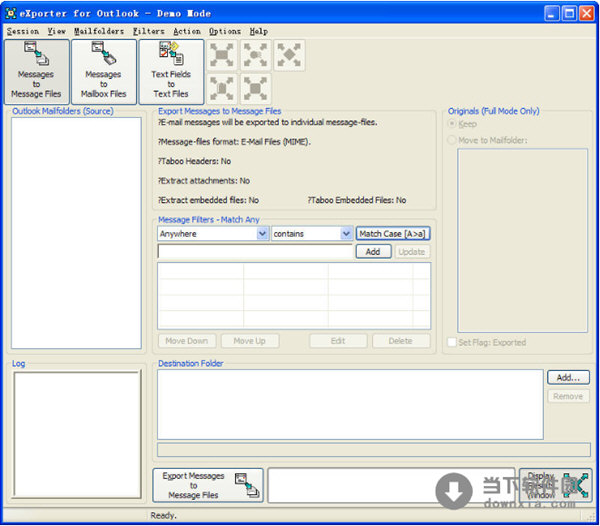Viewport: 600px width, 526px height.
Task: Click the Move Down button
Action: point(187,340)
